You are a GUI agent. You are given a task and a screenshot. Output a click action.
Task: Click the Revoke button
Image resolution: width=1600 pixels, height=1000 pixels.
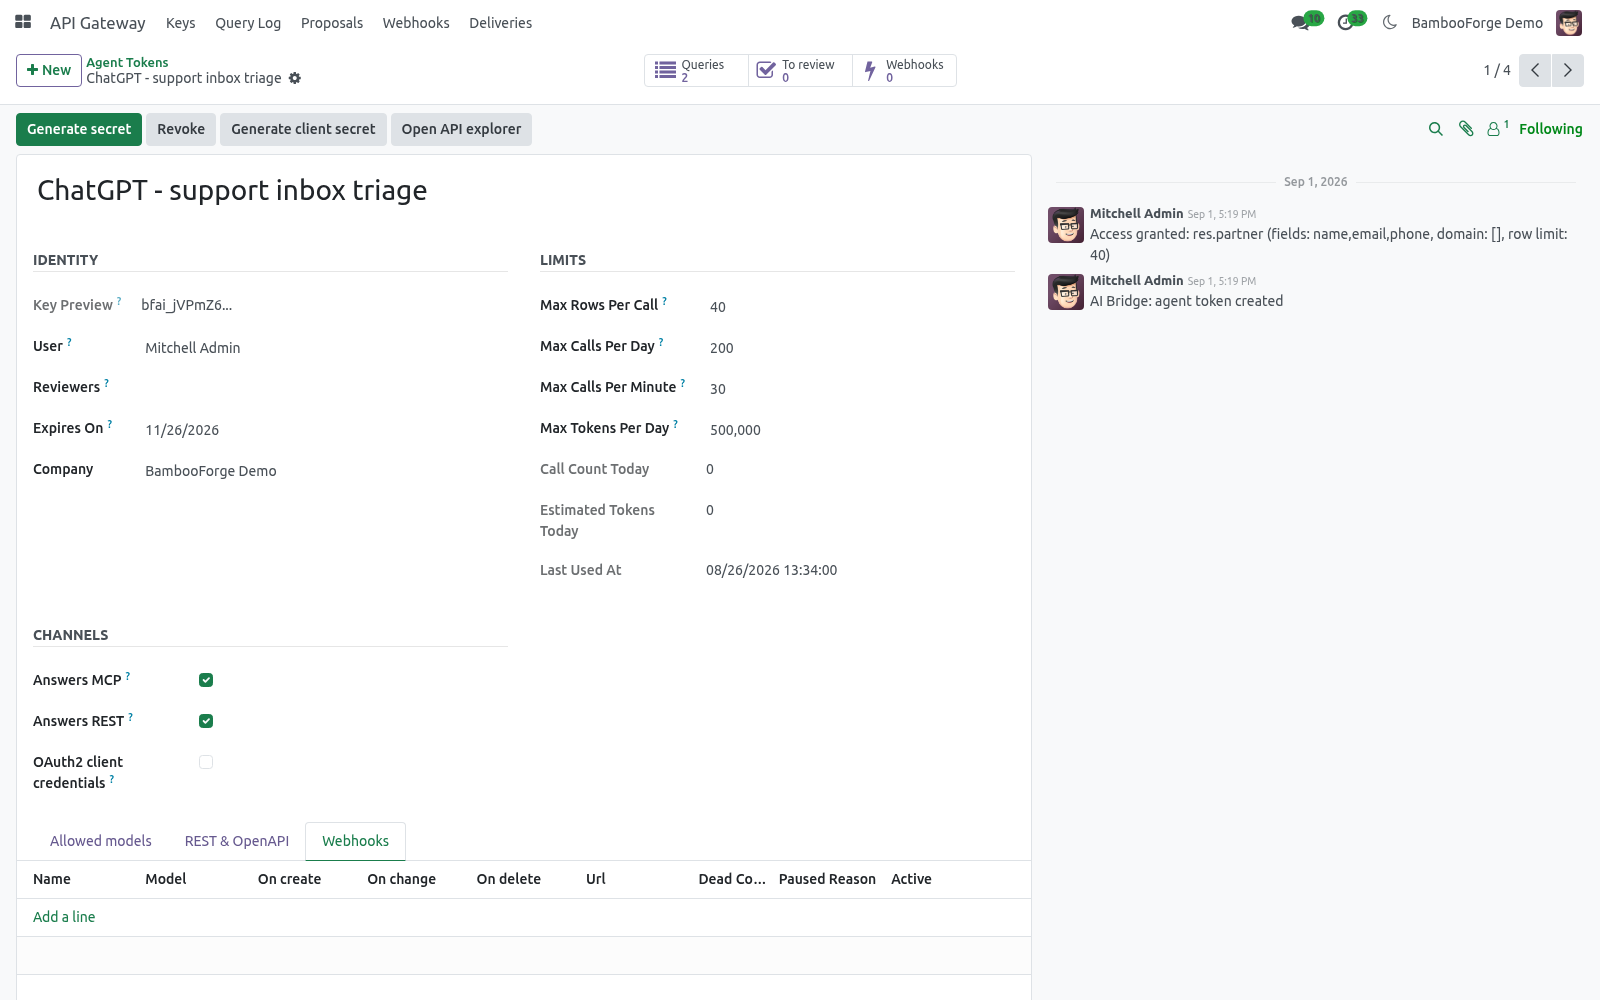[x=181, y=129]
